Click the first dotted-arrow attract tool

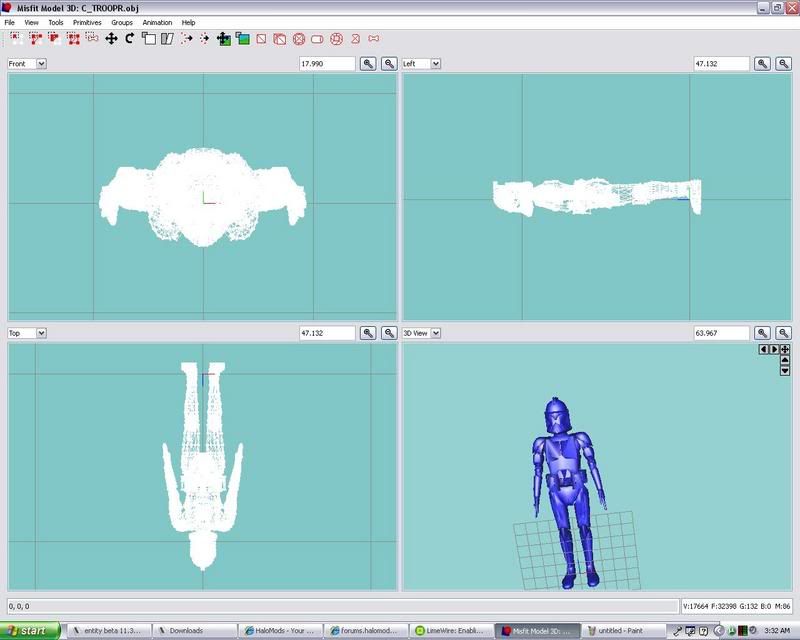pos(186,38)
